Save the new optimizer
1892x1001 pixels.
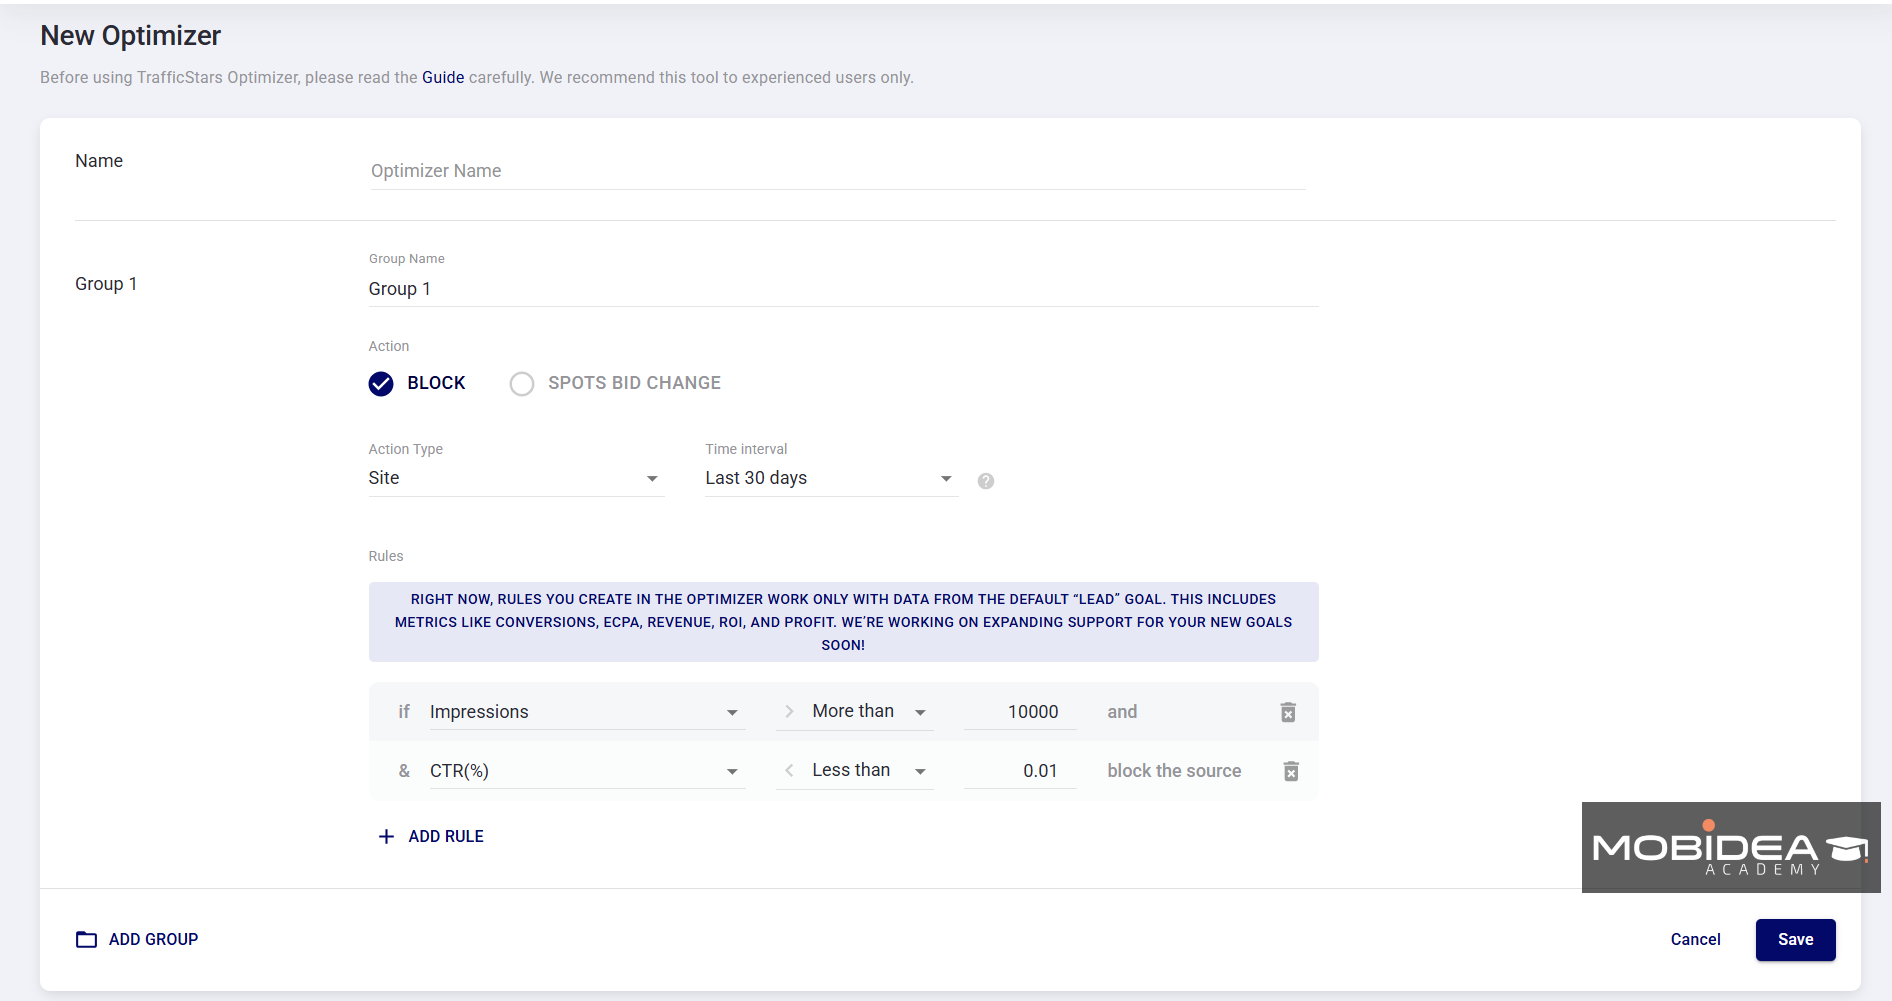click(1795, 939)
